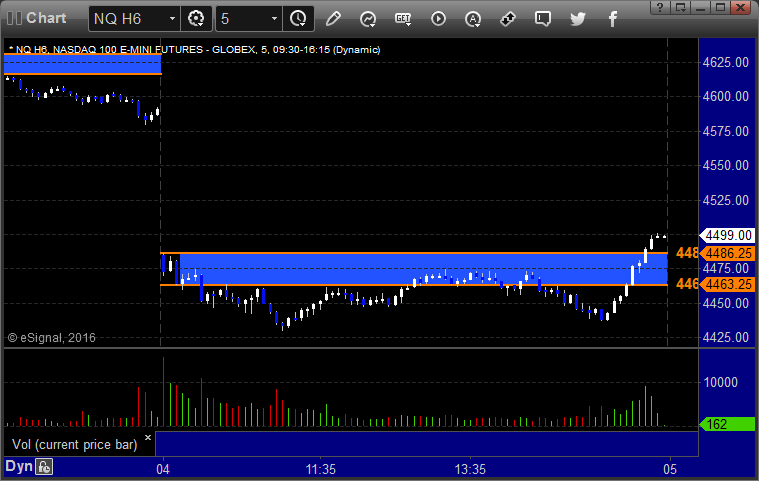Click the 4600.00 price axis label
This screenshot has height=481, width=759.
[x=726, y=96]
